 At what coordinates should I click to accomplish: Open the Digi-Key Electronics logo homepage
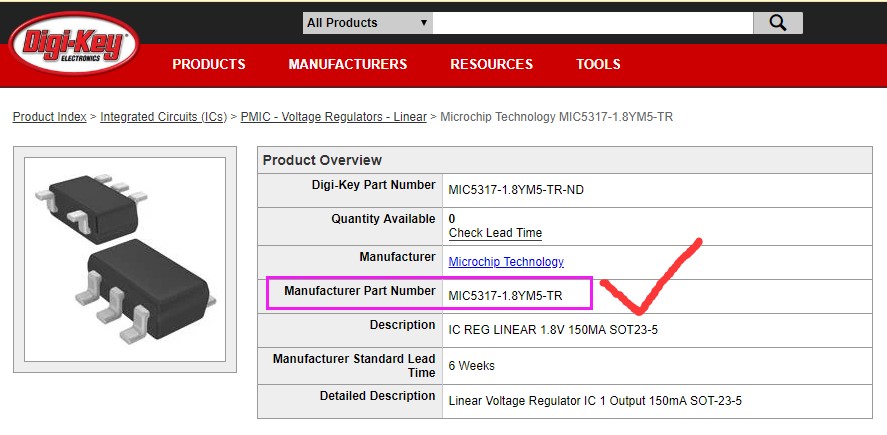click(x=74, y=44)
